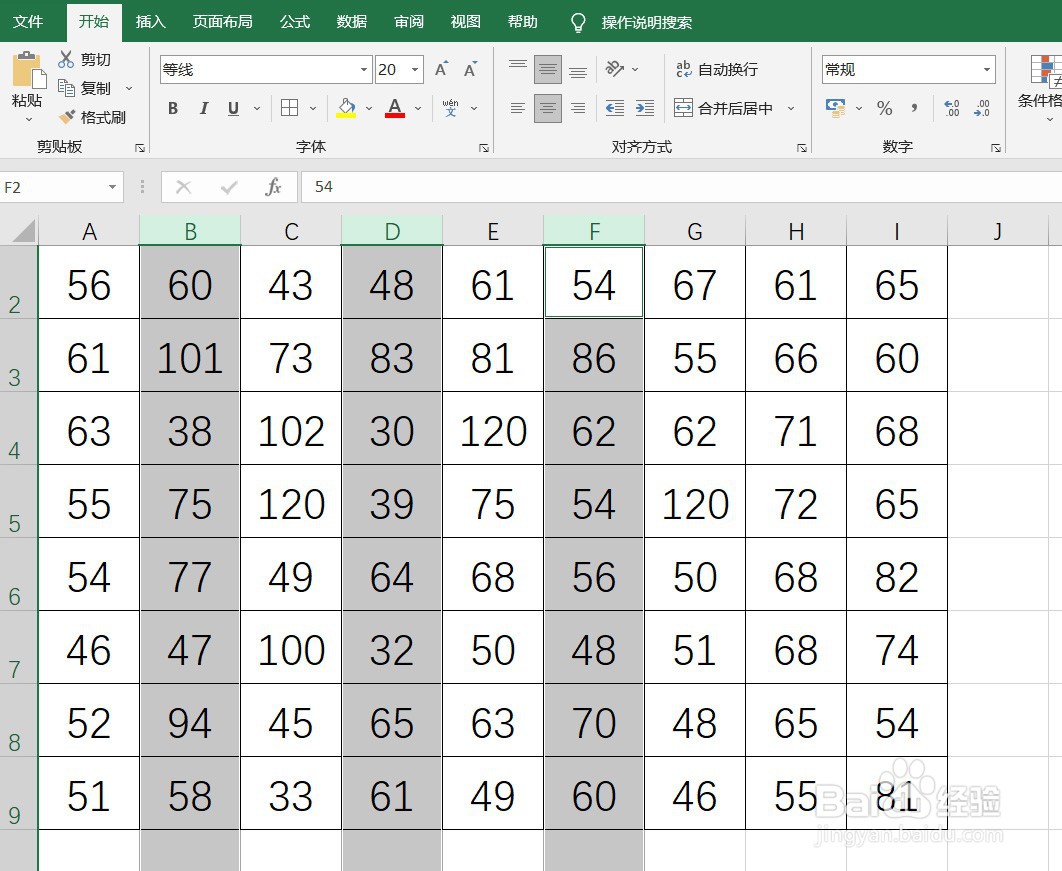Open the 文件 File tab
1062x871 pixels.
[x=28, y=22]
